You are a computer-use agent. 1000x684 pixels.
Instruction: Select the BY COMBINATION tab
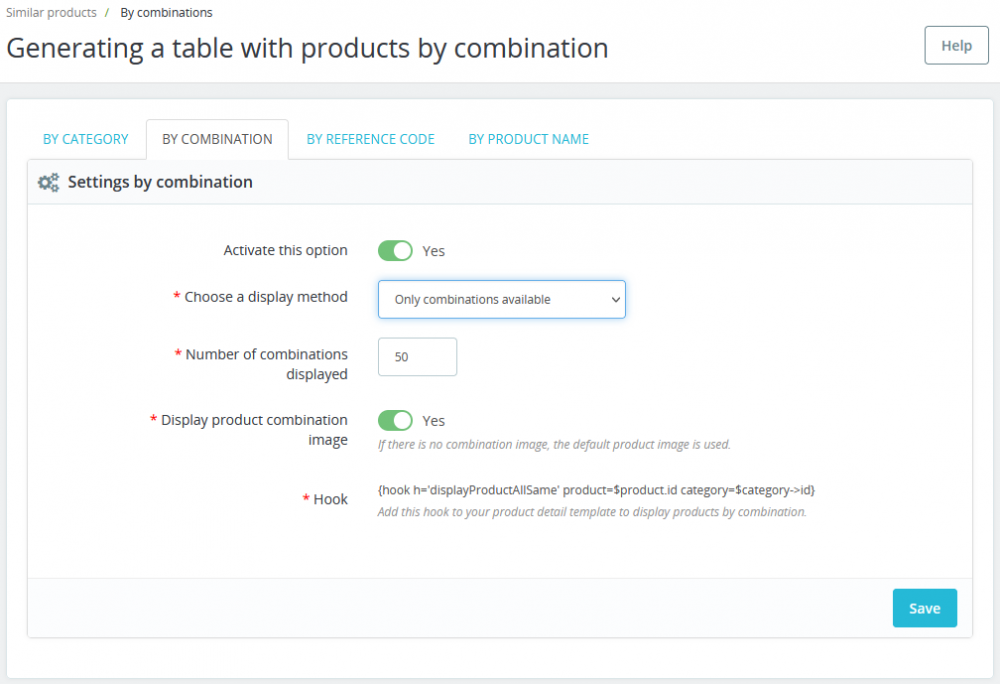click(217, 139)
